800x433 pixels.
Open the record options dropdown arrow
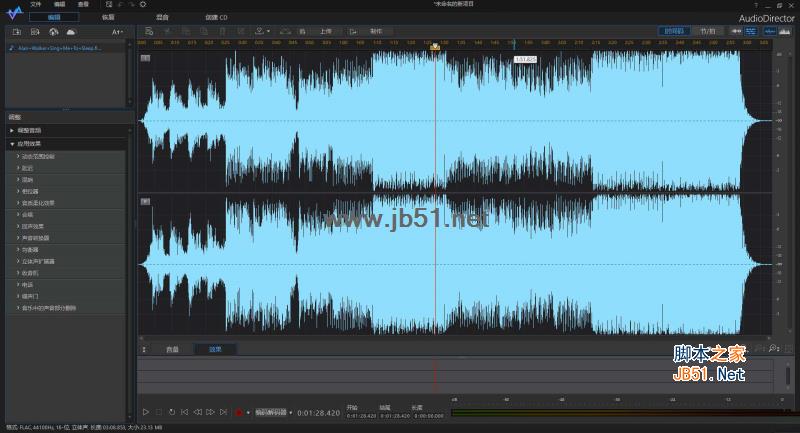[x=248, y=412]
